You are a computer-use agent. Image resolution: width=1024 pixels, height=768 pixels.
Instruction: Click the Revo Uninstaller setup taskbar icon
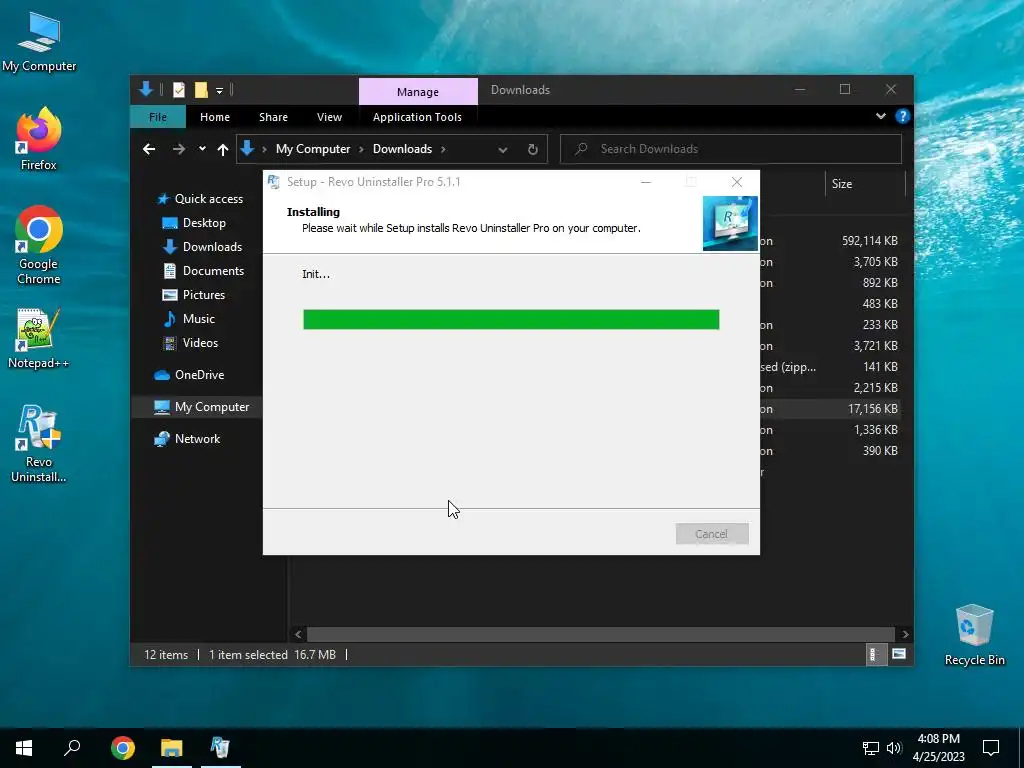click(x=221, y=748)
